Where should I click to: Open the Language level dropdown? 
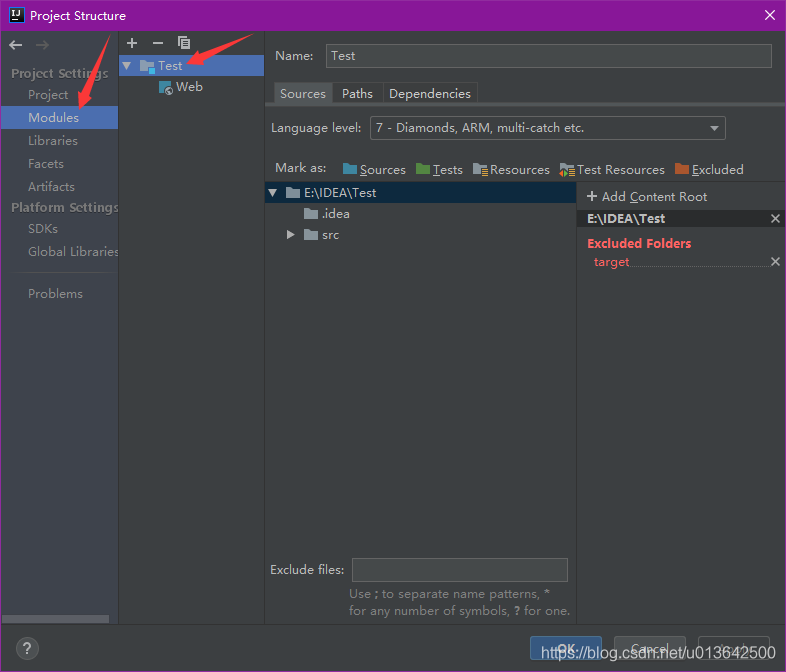[x=547, y=128]
